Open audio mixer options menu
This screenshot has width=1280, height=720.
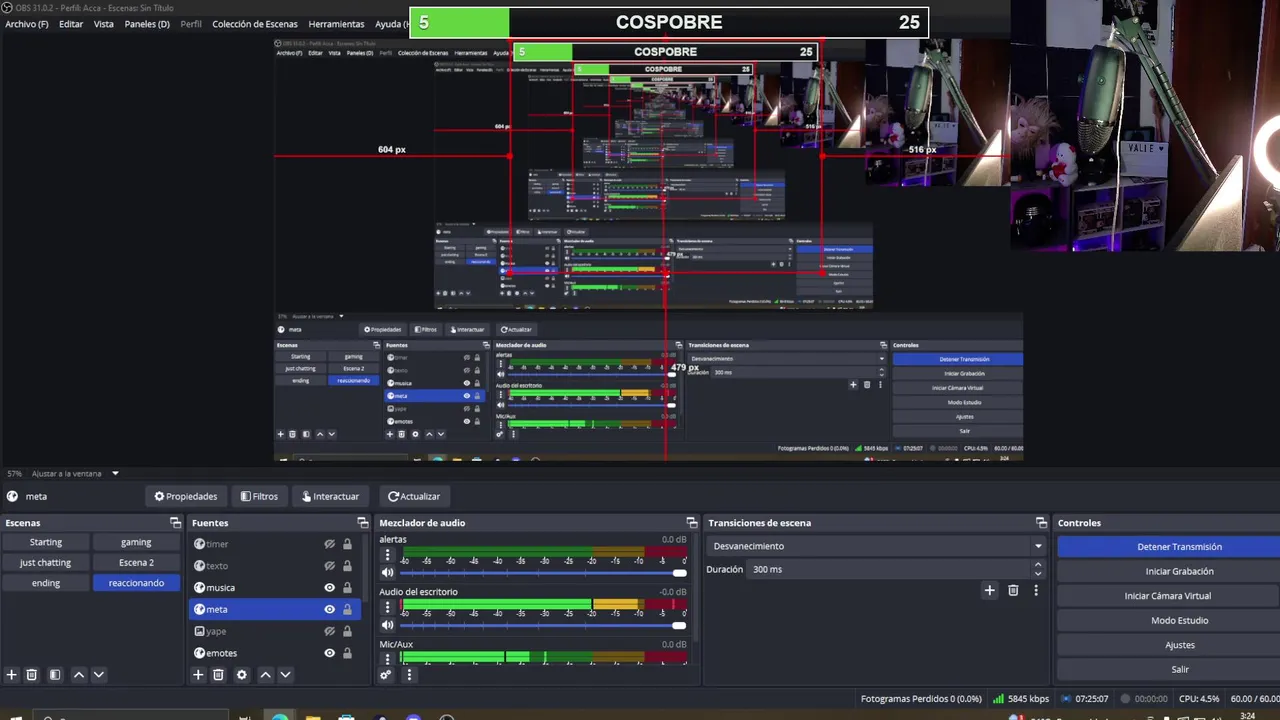[x=409, y=675]
